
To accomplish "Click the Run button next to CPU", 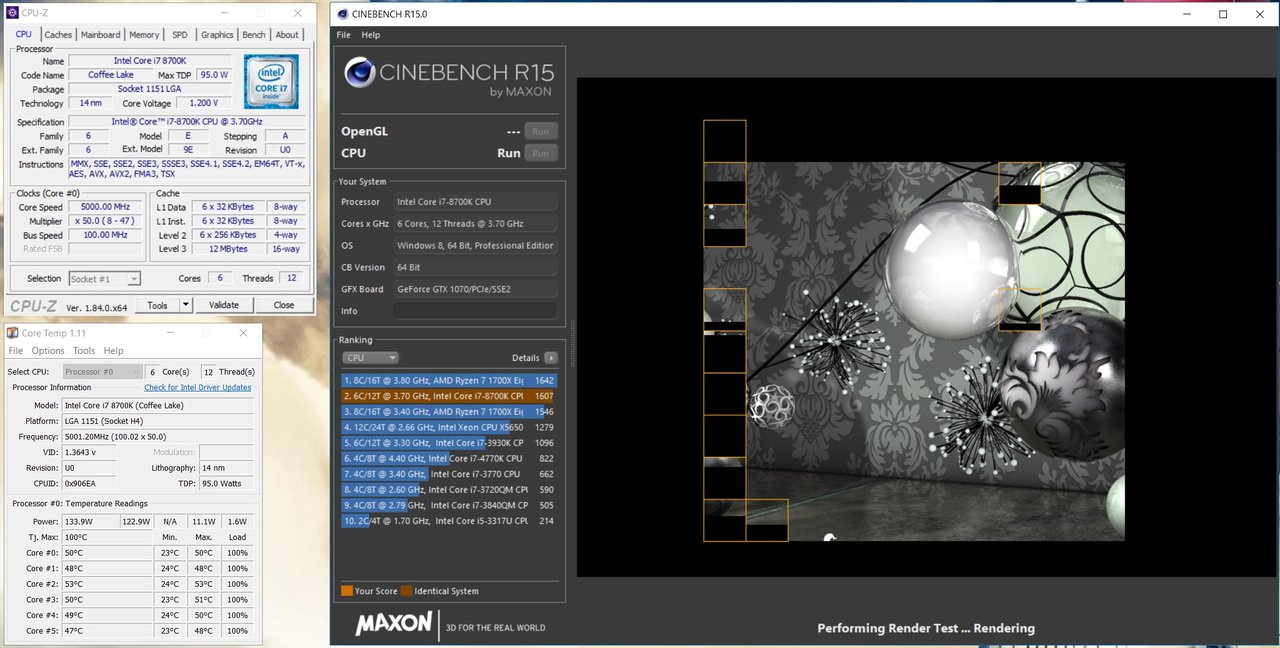I will click(540, 153).
